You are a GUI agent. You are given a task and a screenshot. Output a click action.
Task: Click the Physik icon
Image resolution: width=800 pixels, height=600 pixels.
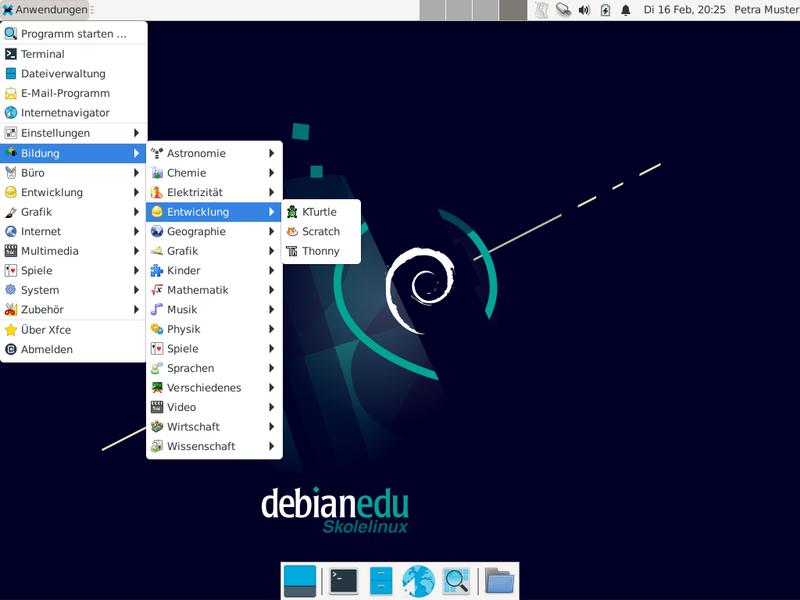pos(157,329)
